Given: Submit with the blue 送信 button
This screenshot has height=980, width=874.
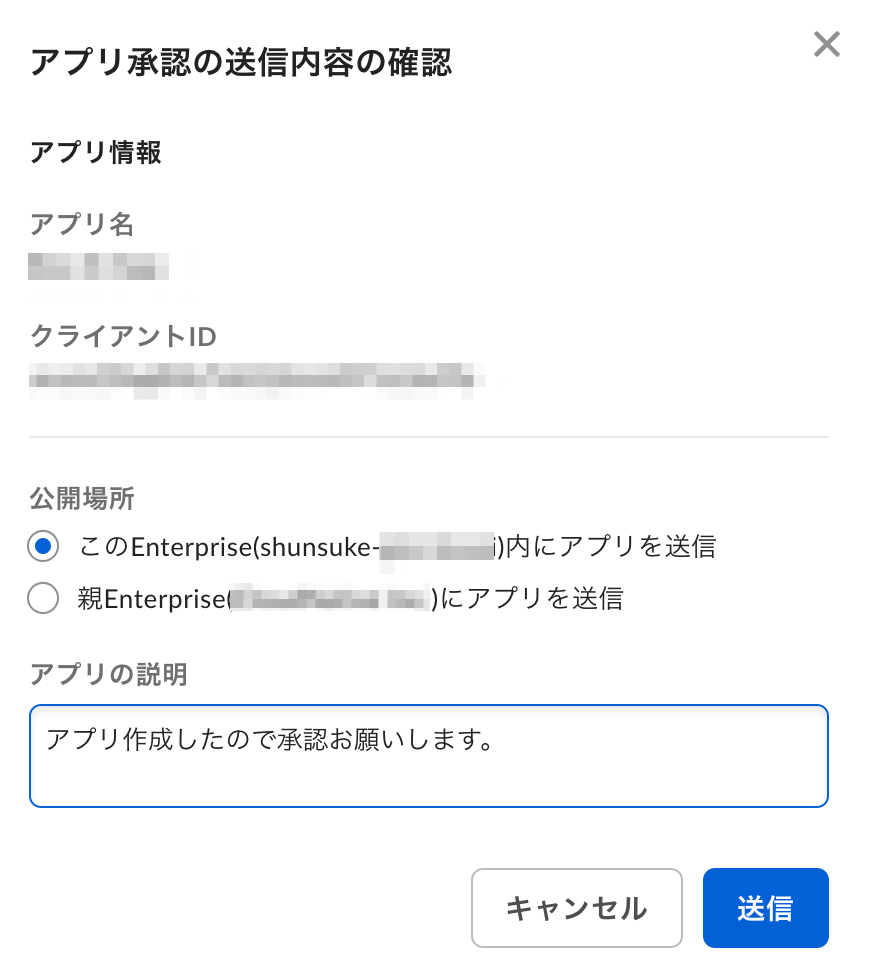Looking at the screenshot, I should pyautogui.click(x=765, y=907).
